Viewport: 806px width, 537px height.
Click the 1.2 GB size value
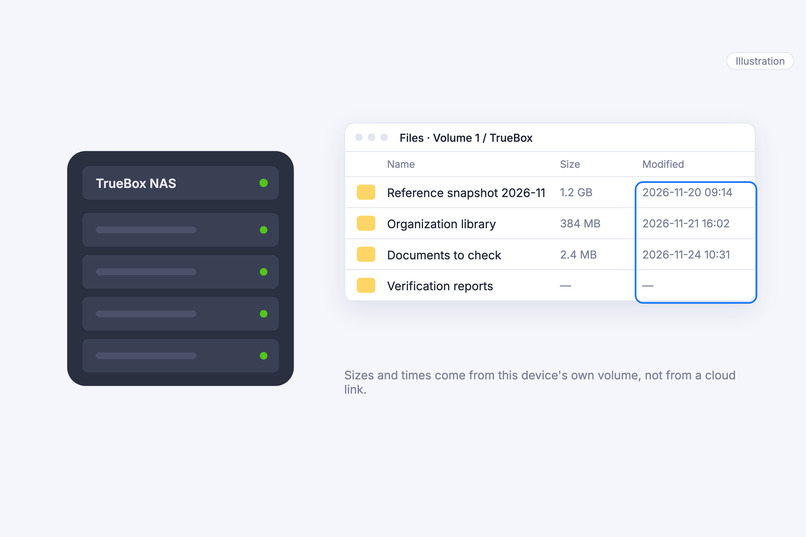[x=576, y=192]
